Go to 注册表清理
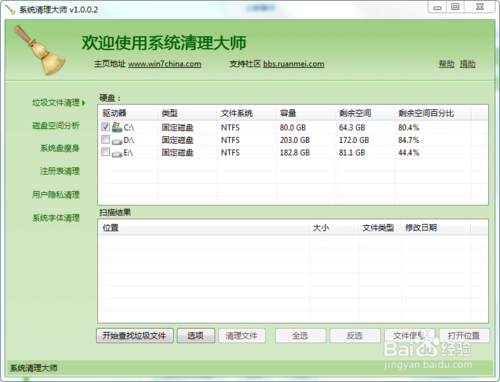This screenshot has width=500, height=382. [x=60, y=171]
